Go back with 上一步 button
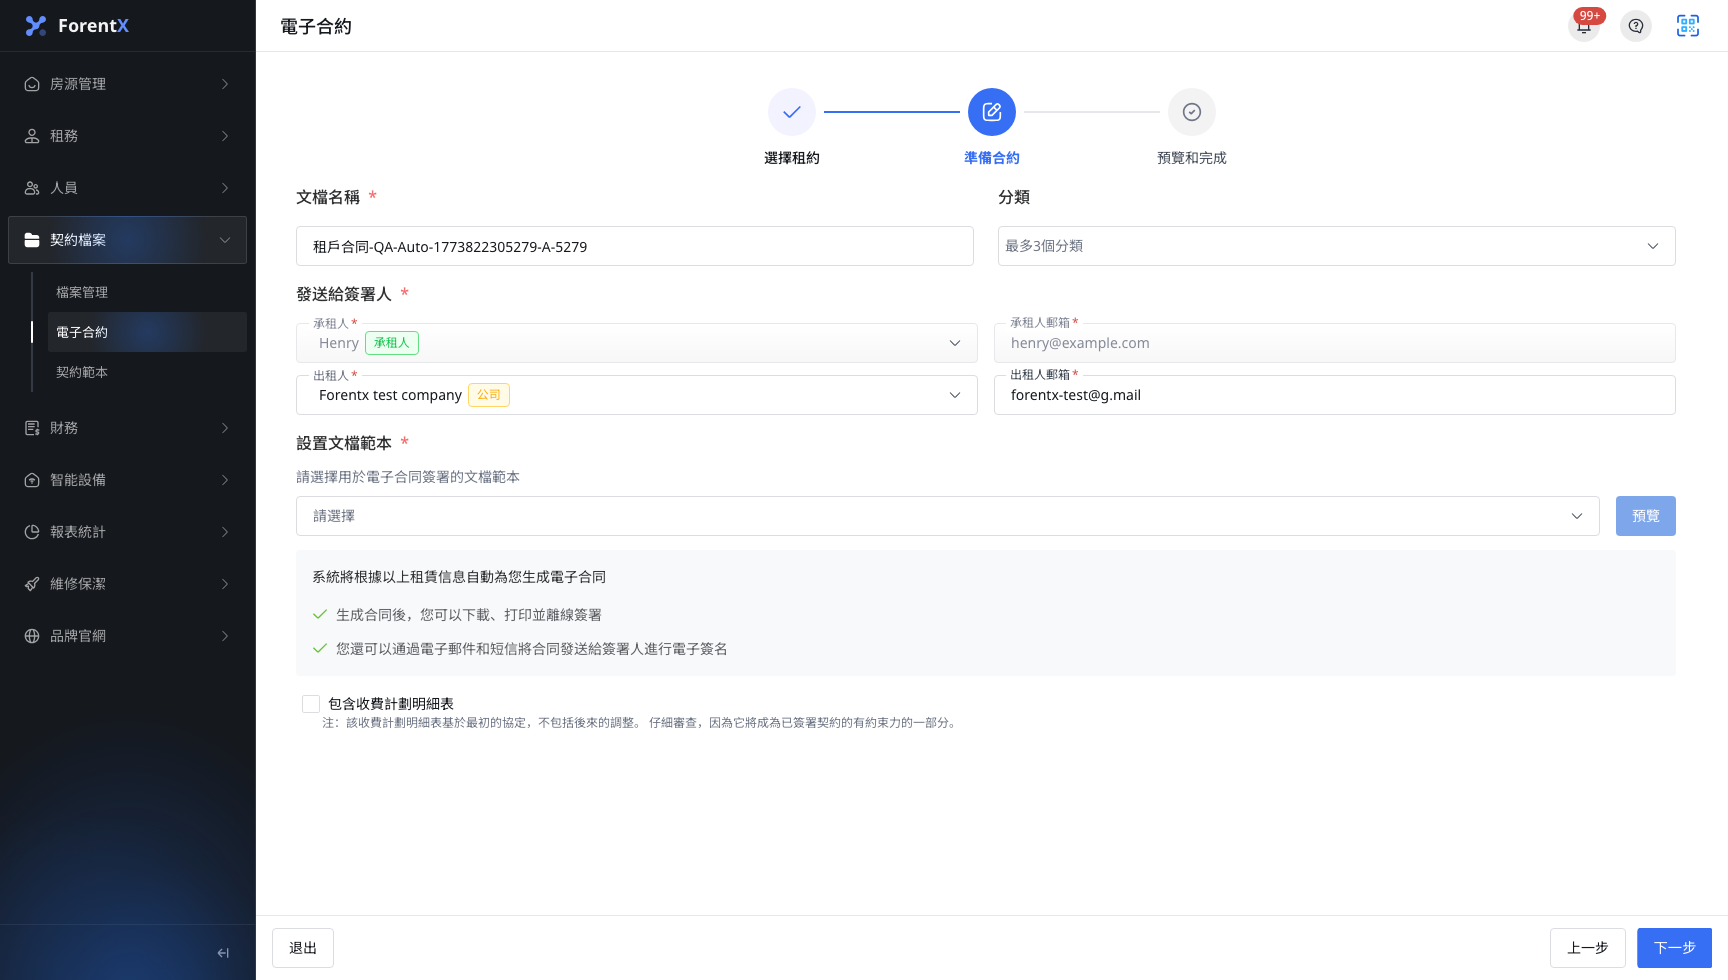 [1588, 948]
